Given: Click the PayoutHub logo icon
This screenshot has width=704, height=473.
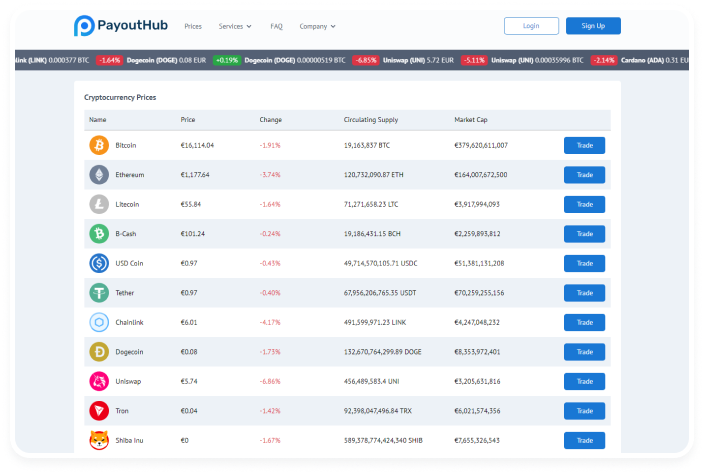Looking at the screenshot, I should click(85, 26).
